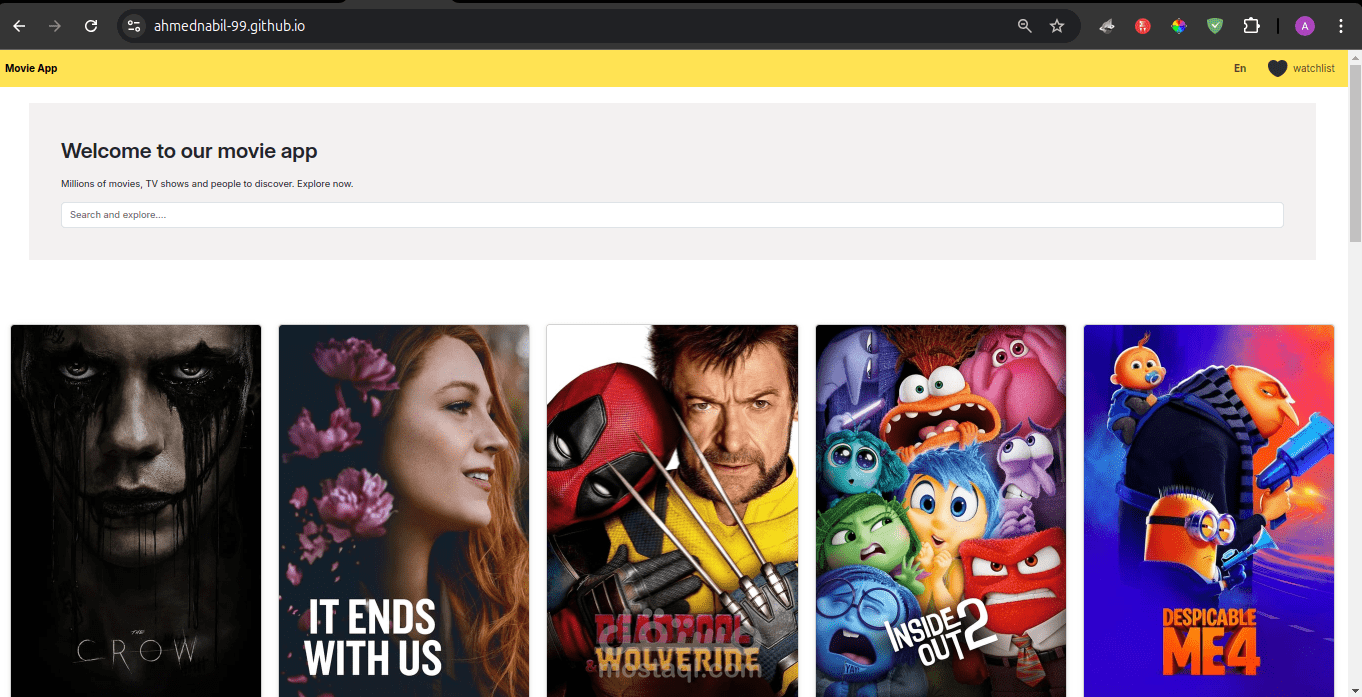Viewport: 1362px width, 697px height.
Task: Click the 'Millions of movies, TV shows' text
Action: click(207, 184)
